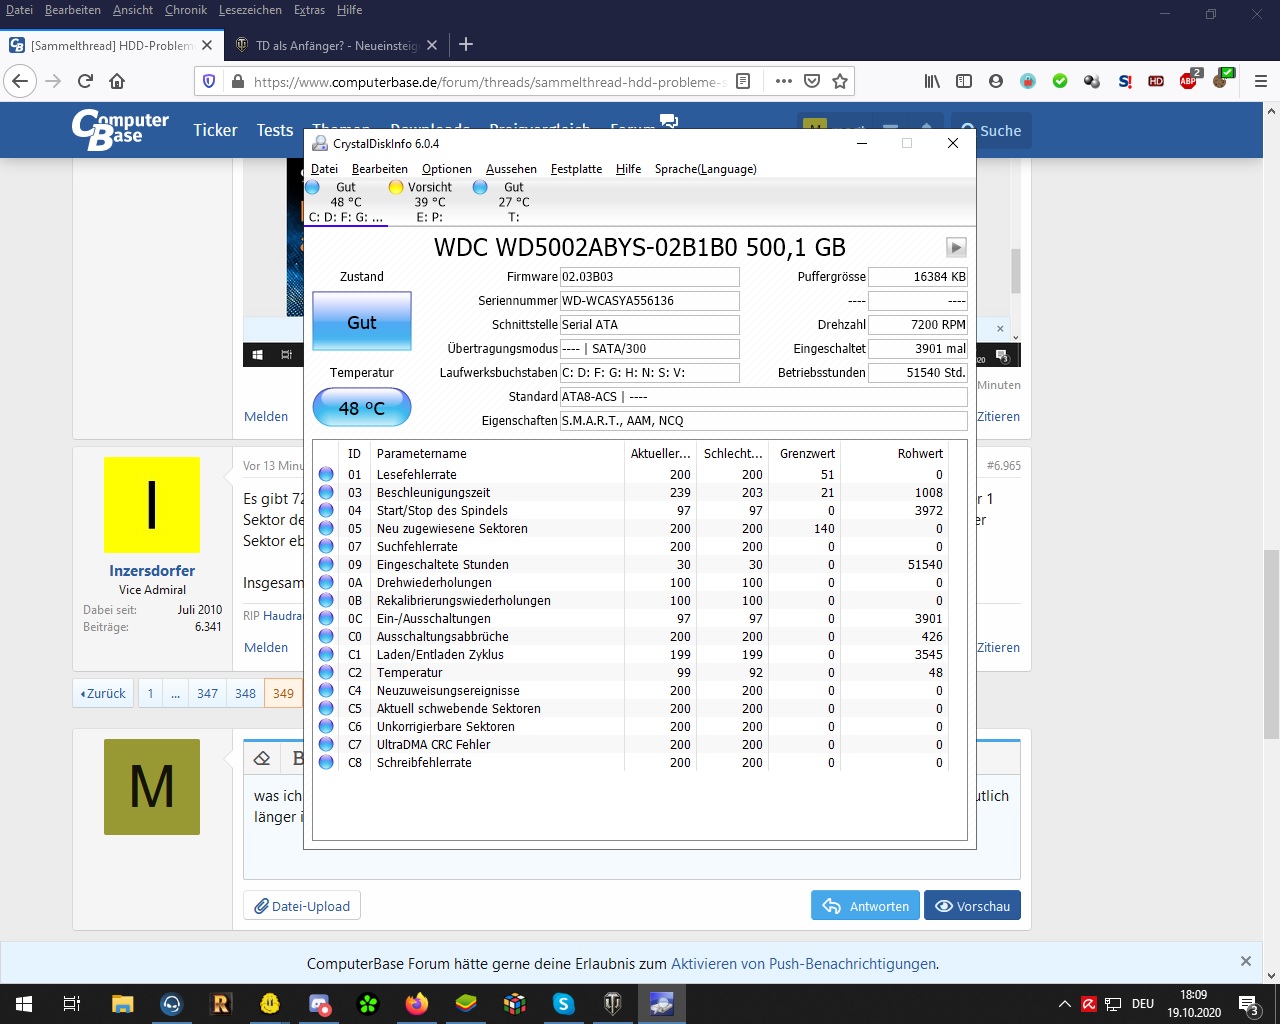
Task: Close the Sammelthread HDD-Probleme tab
Action: tap(207, 45)
